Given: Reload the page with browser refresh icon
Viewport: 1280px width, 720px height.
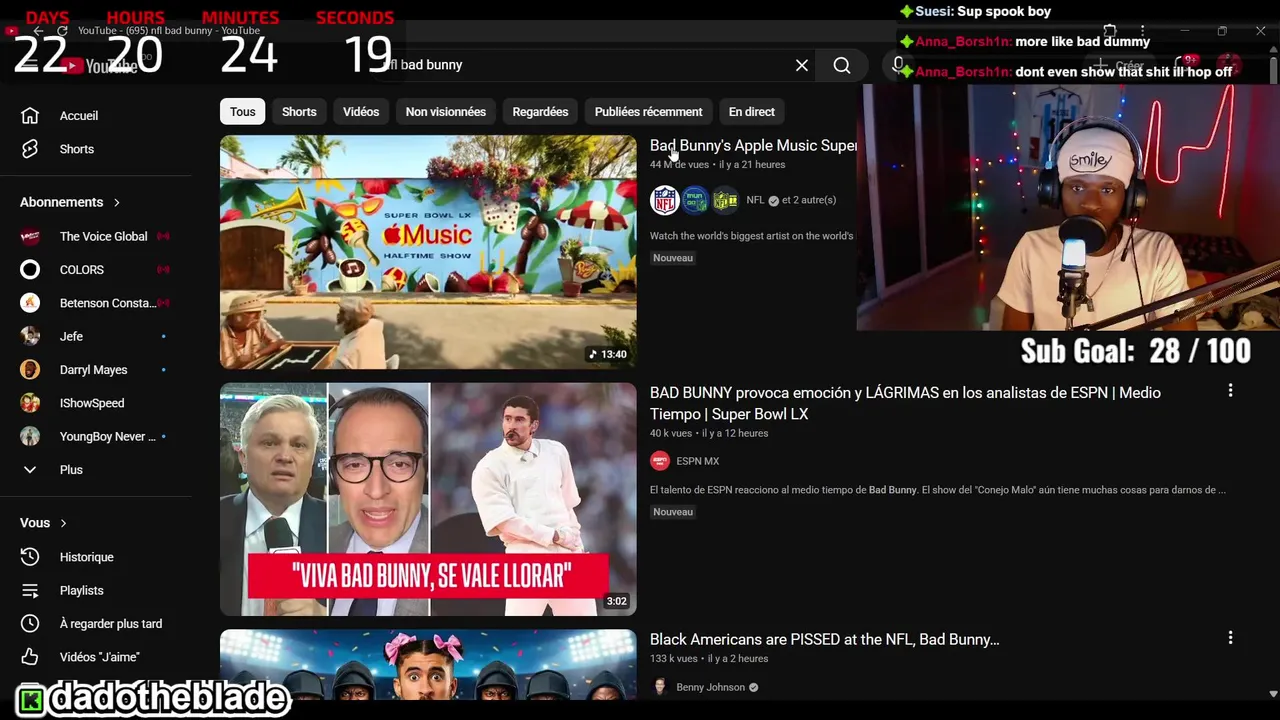Looking at the screenshot, I should pyautogui.click(x=62, y=32).
